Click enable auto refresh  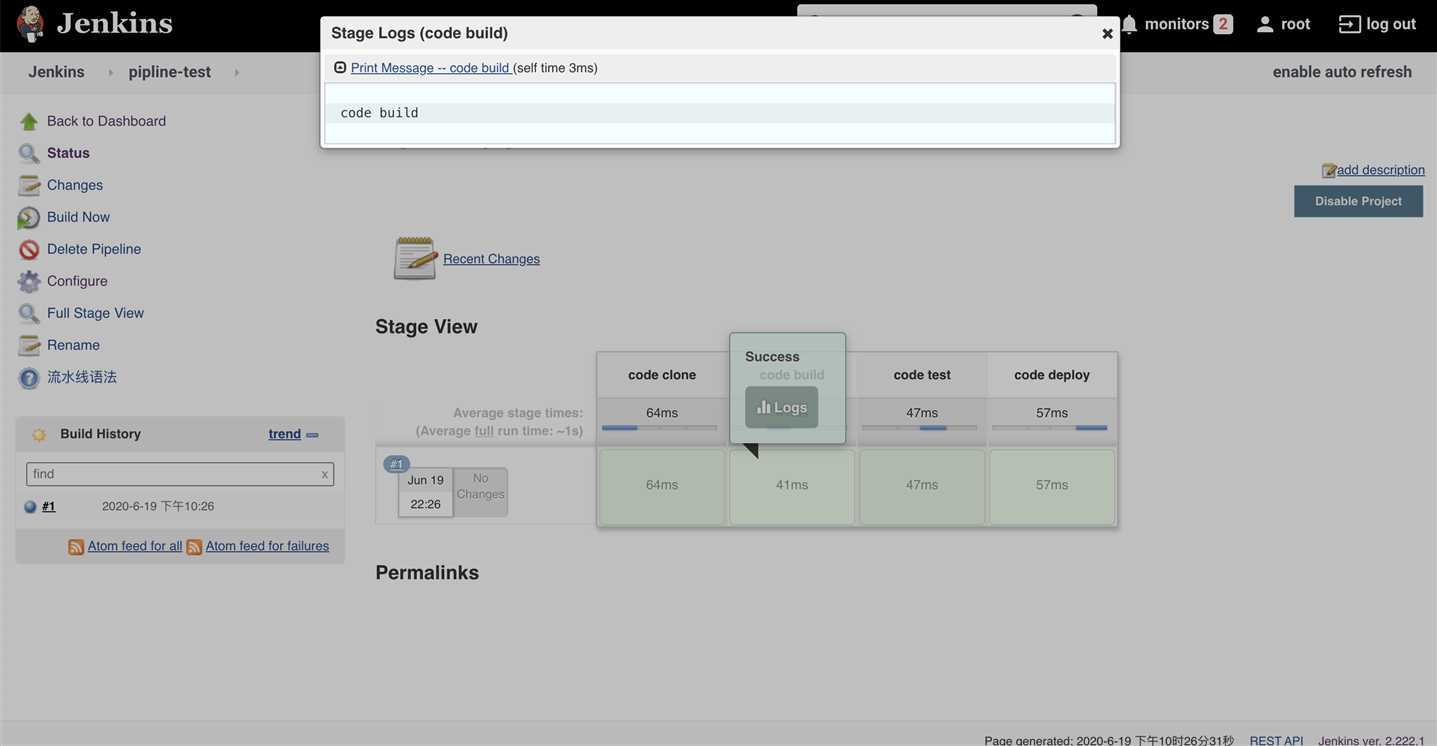coord(1342,72)
